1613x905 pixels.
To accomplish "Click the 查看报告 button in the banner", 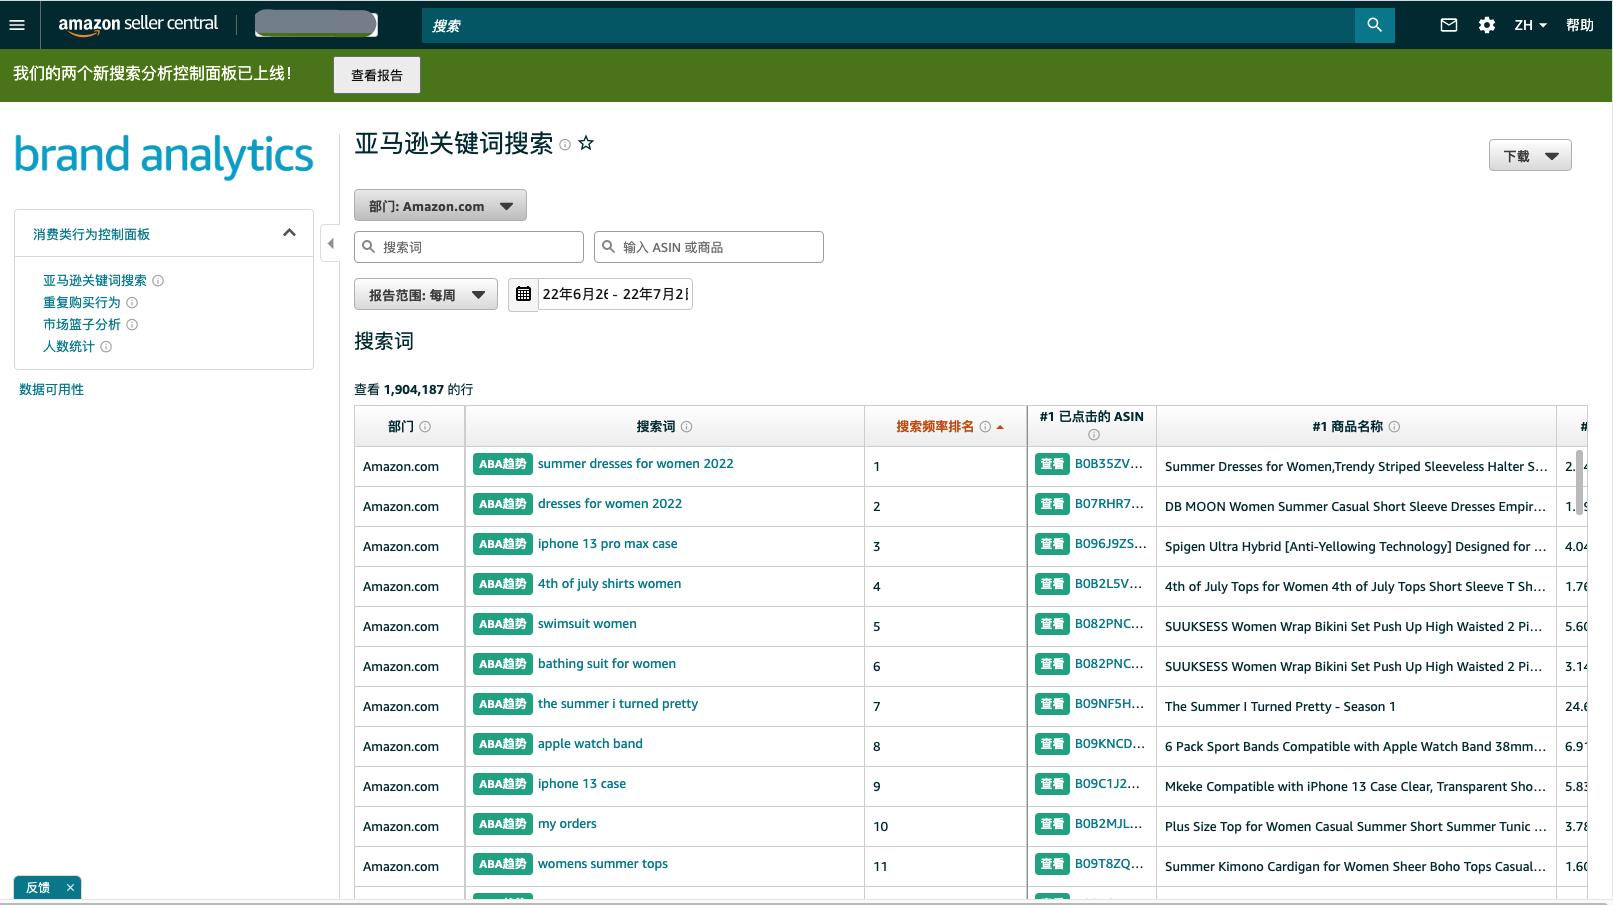I will (x=377, y=75).
